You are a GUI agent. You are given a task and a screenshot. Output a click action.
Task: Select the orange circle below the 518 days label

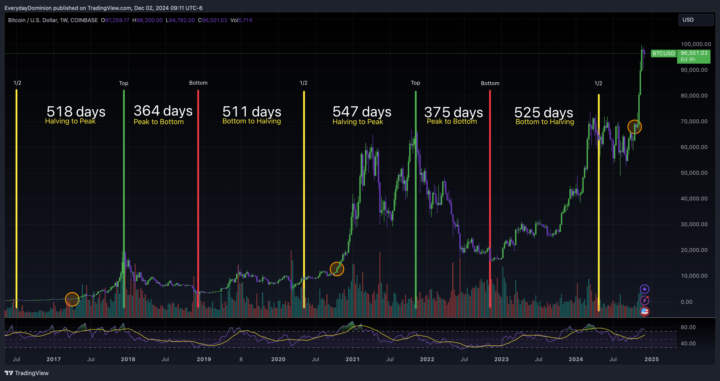tap(72, 299)
